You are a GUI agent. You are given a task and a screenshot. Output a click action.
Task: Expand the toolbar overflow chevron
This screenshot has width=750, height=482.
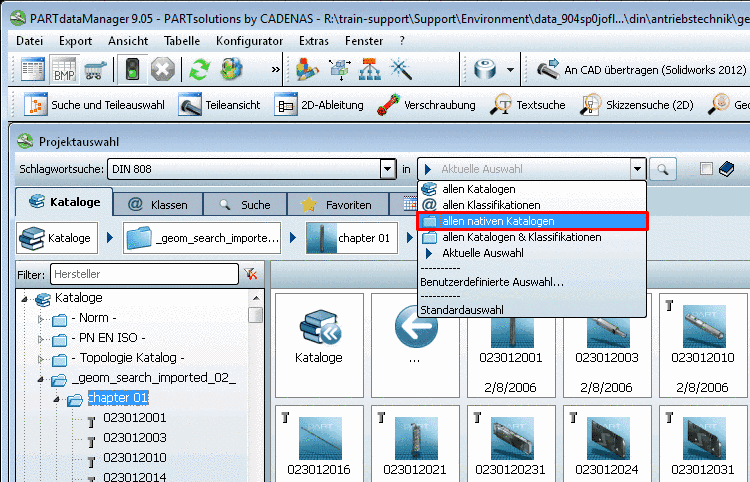[276, 70]
